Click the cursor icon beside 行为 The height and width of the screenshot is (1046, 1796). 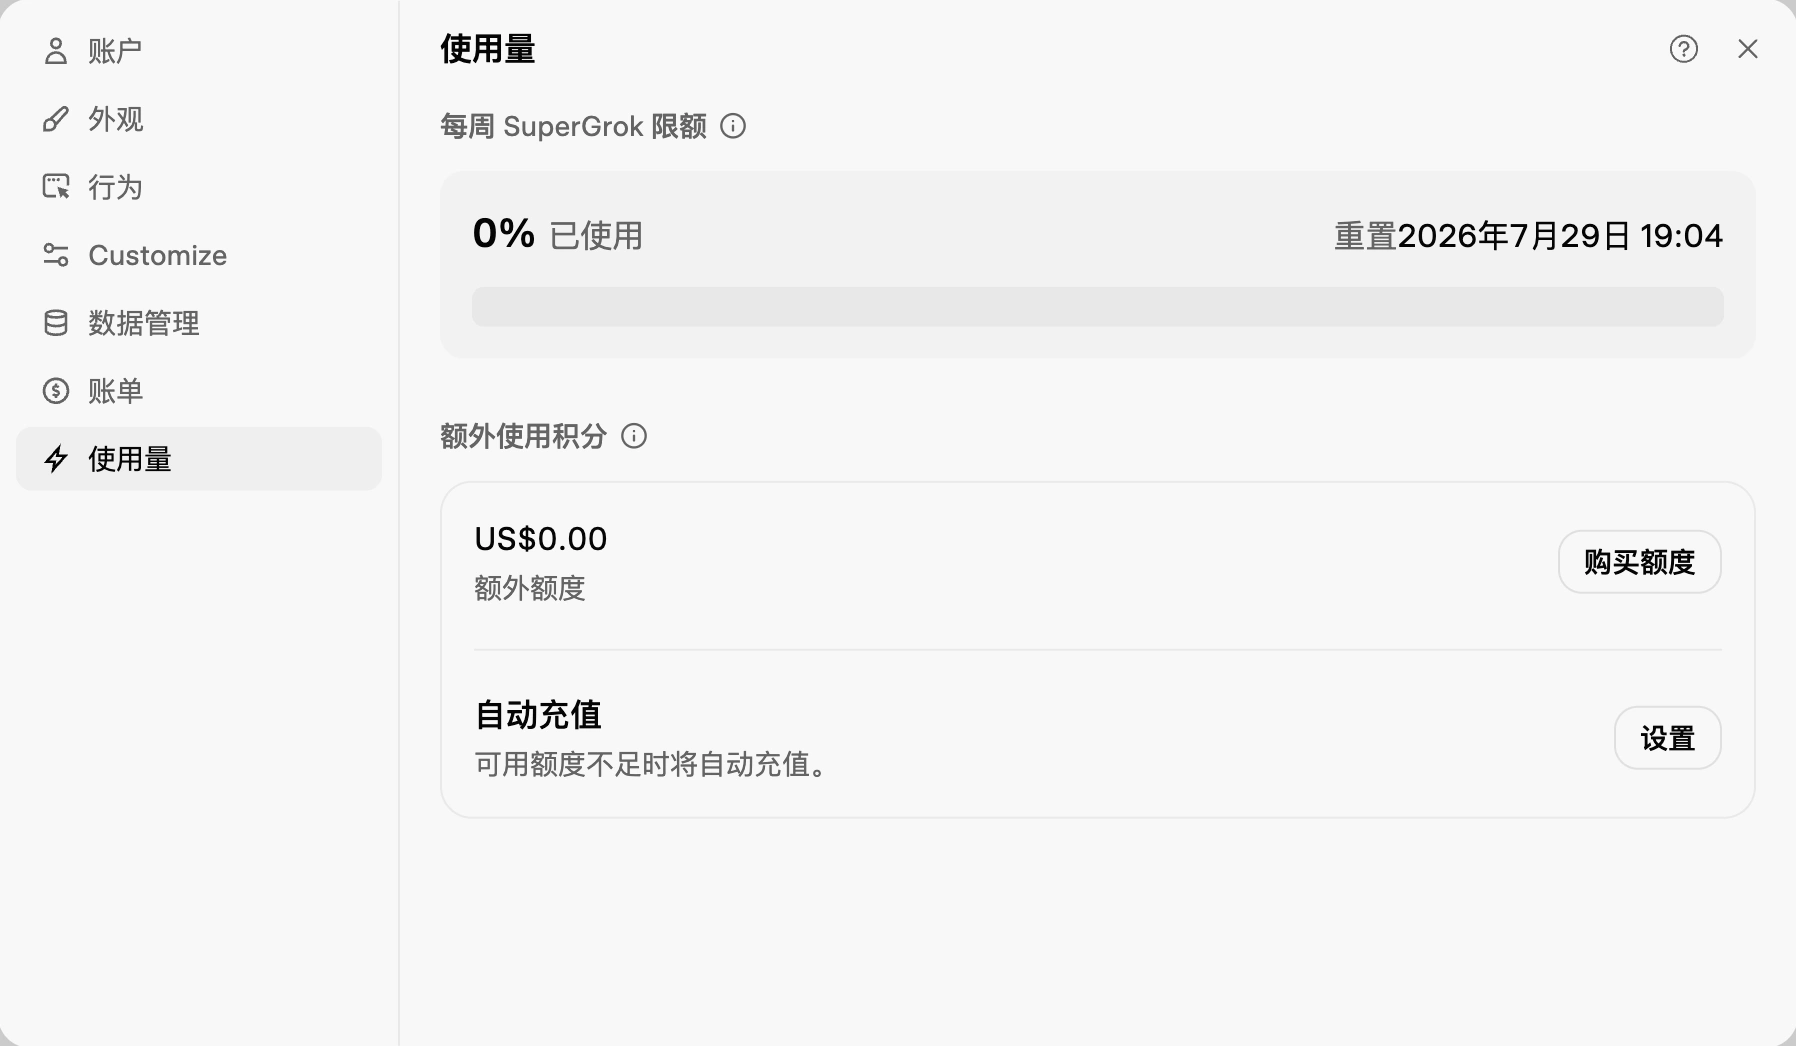coord(56,187)
